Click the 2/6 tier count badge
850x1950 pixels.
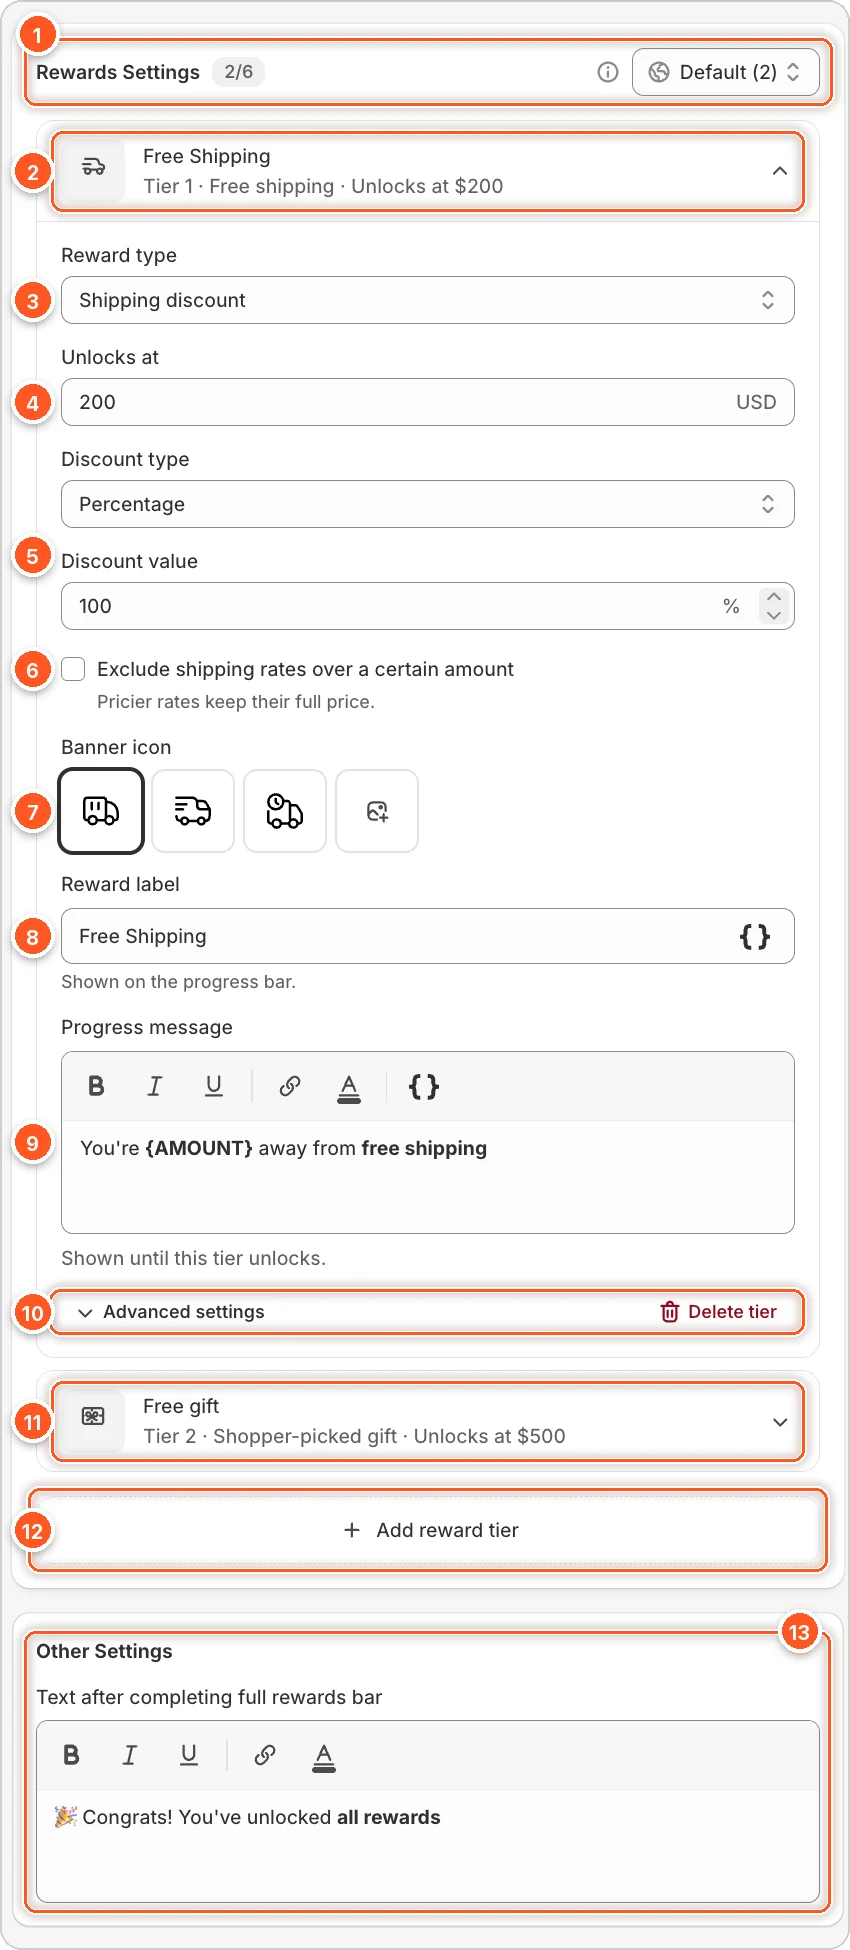(238, 72)
